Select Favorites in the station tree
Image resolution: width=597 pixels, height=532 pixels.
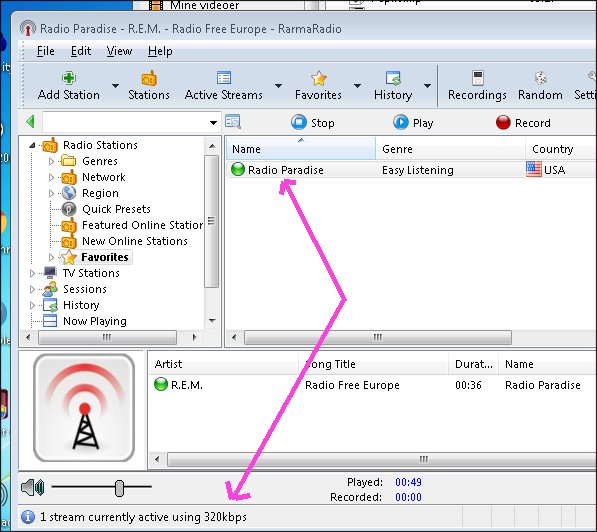point(105,257)
